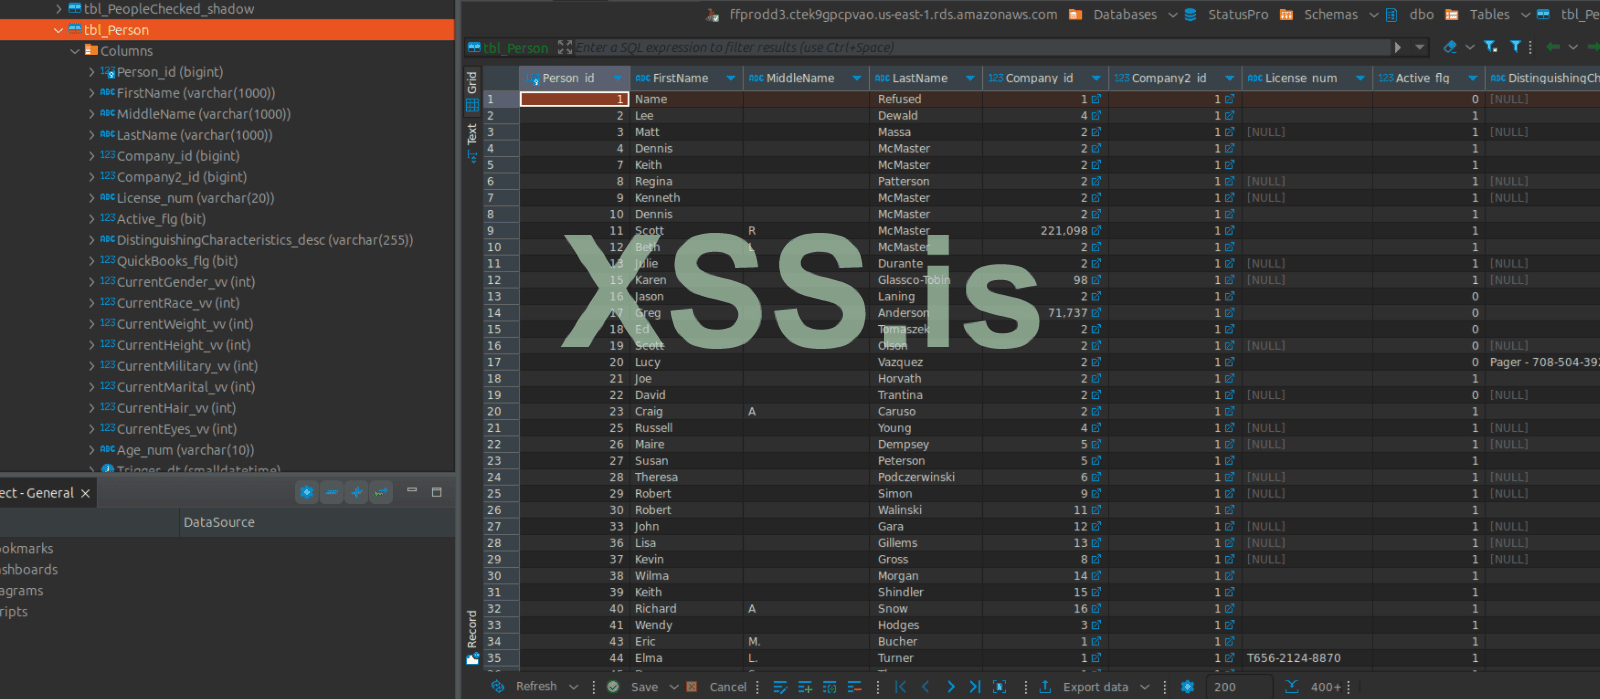Select the Project - General tab
This screenshot has height=699, width=1600.
[x=37, y=493]
